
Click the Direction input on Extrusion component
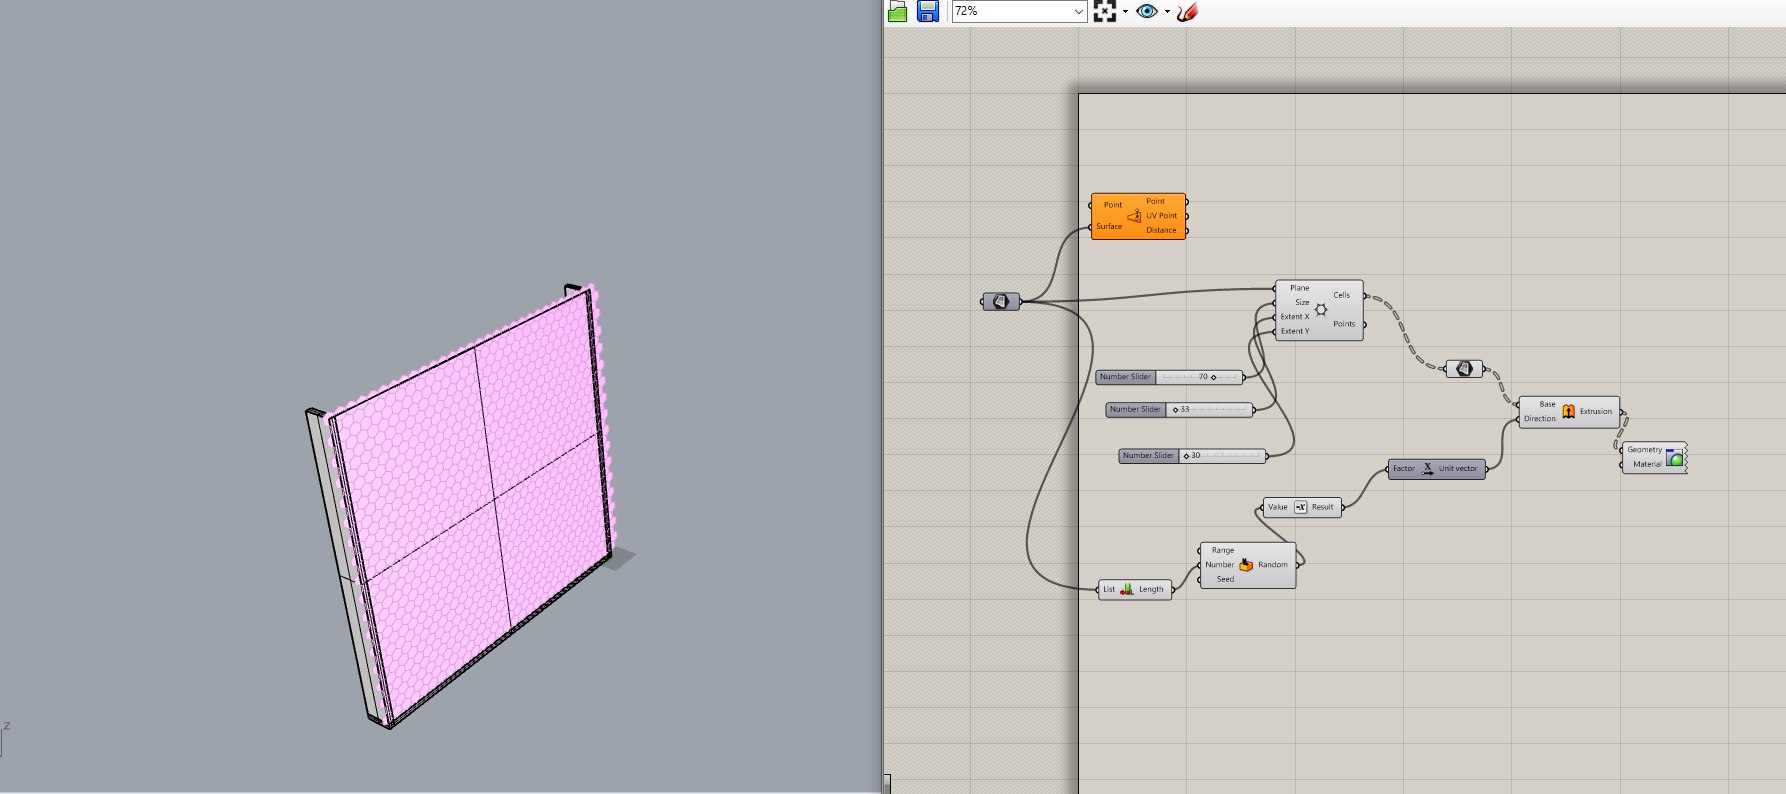click(1540, 419)
